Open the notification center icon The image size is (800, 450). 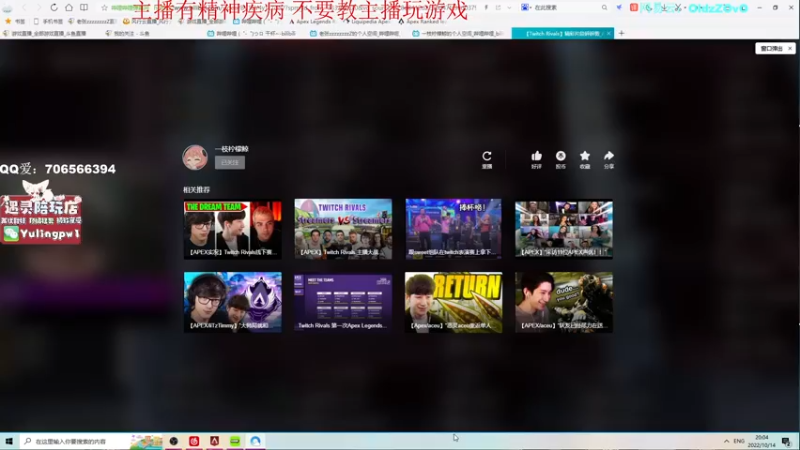[787, 441]
